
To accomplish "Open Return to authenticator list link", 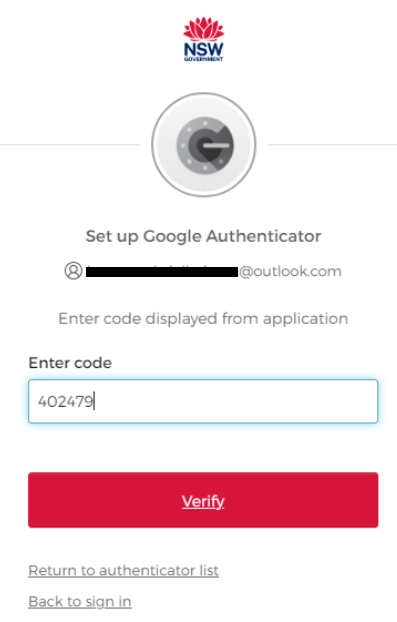I will (123, 570).
